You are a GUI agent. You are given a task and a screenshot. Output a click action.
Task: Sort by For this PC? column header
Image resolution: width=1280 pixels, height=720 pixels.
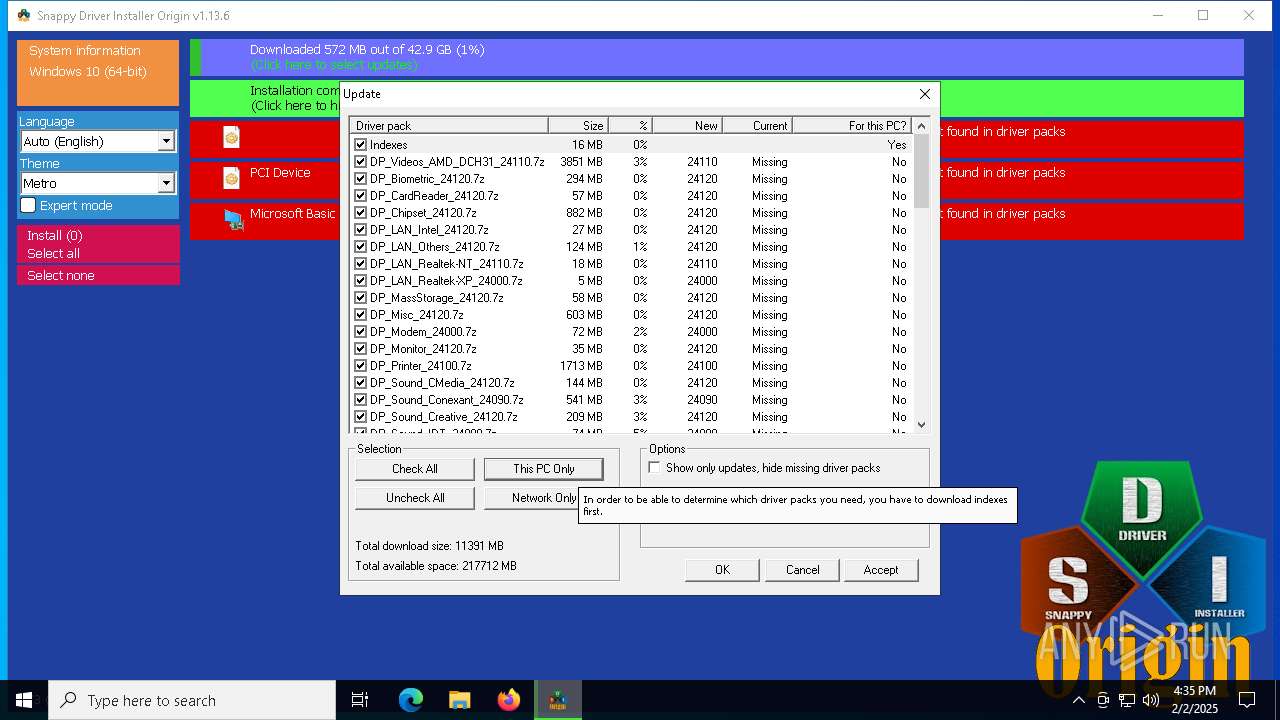[x=852, y=126]
